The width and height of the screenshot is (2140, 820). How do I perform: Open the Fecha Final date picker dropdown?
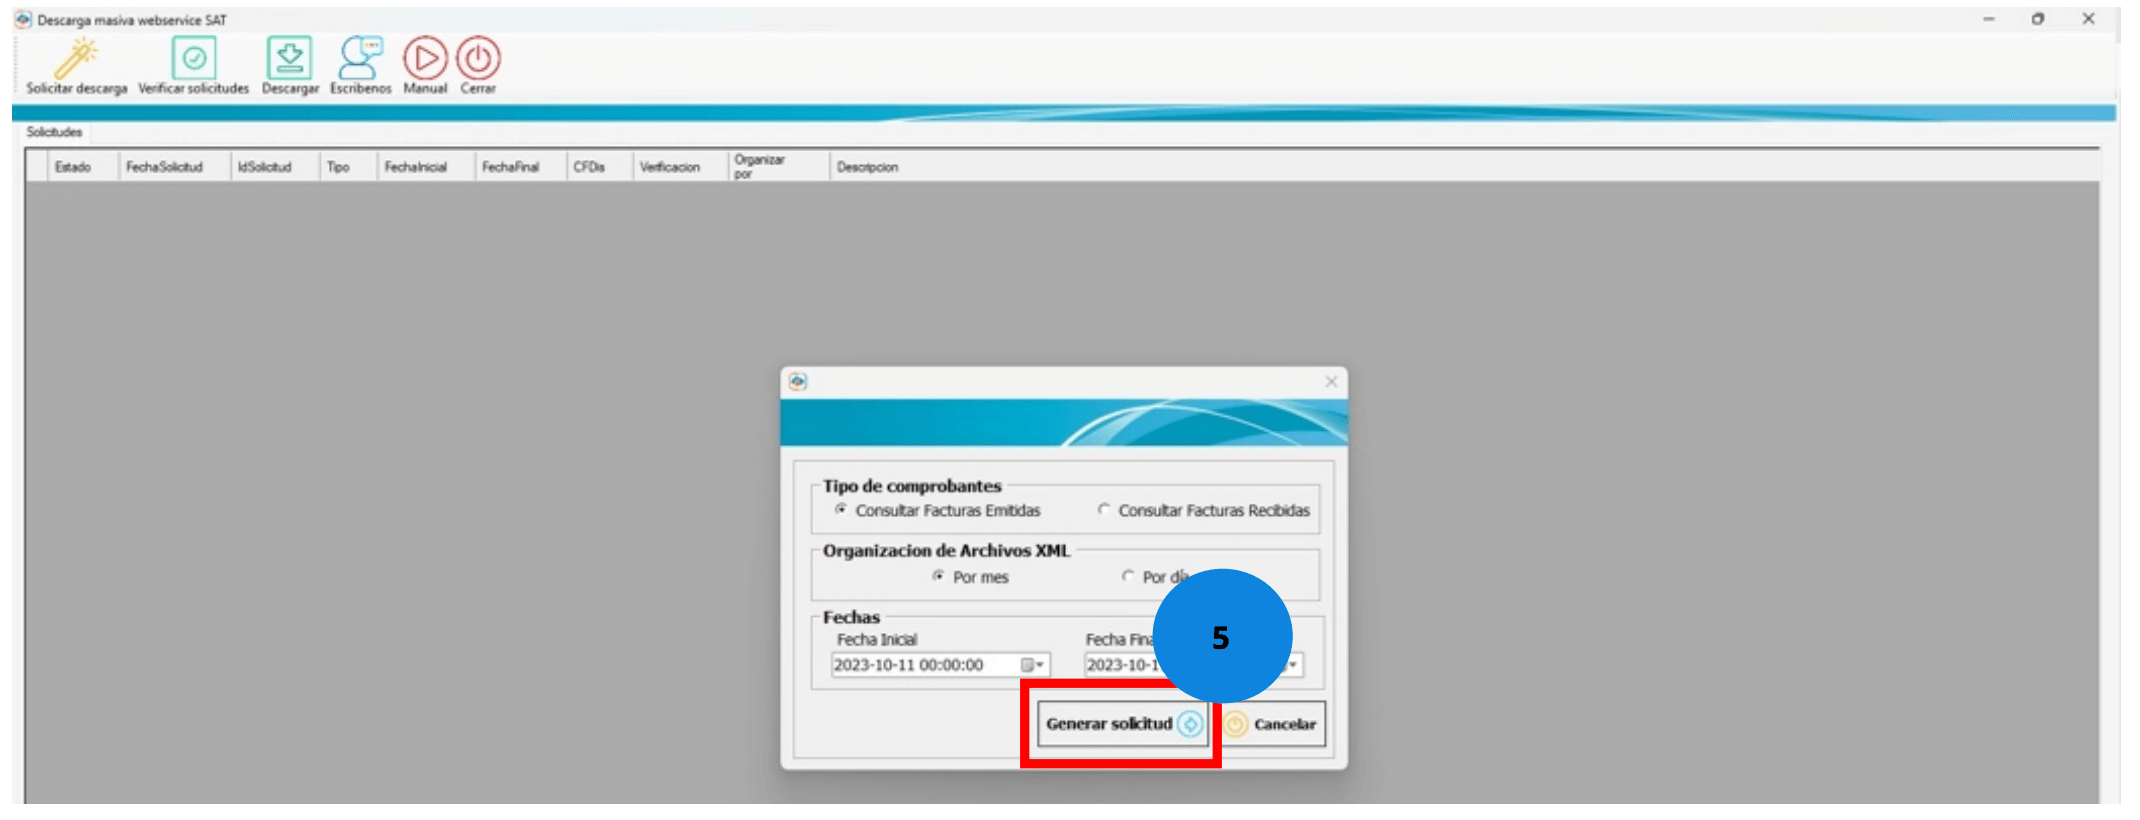coord(1294,666)
